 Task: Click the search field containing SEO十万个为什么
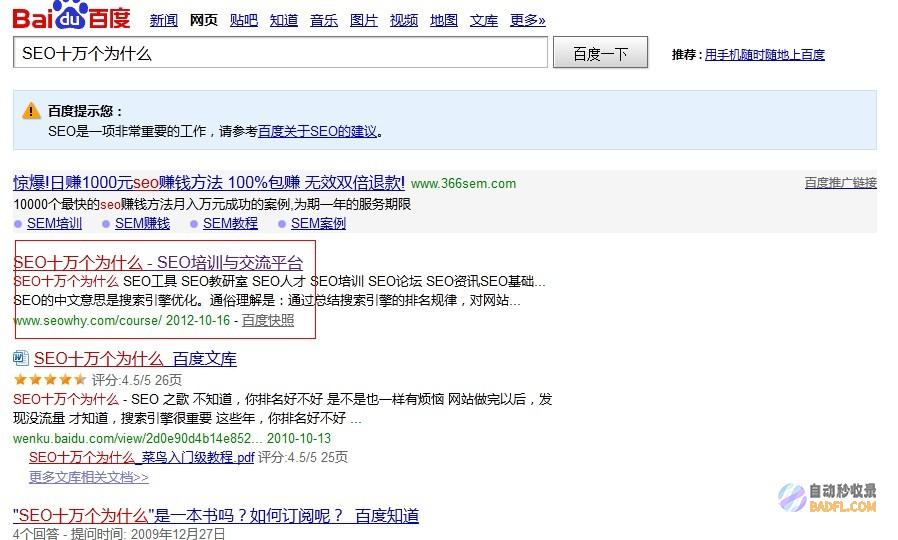tap(280, 53)
